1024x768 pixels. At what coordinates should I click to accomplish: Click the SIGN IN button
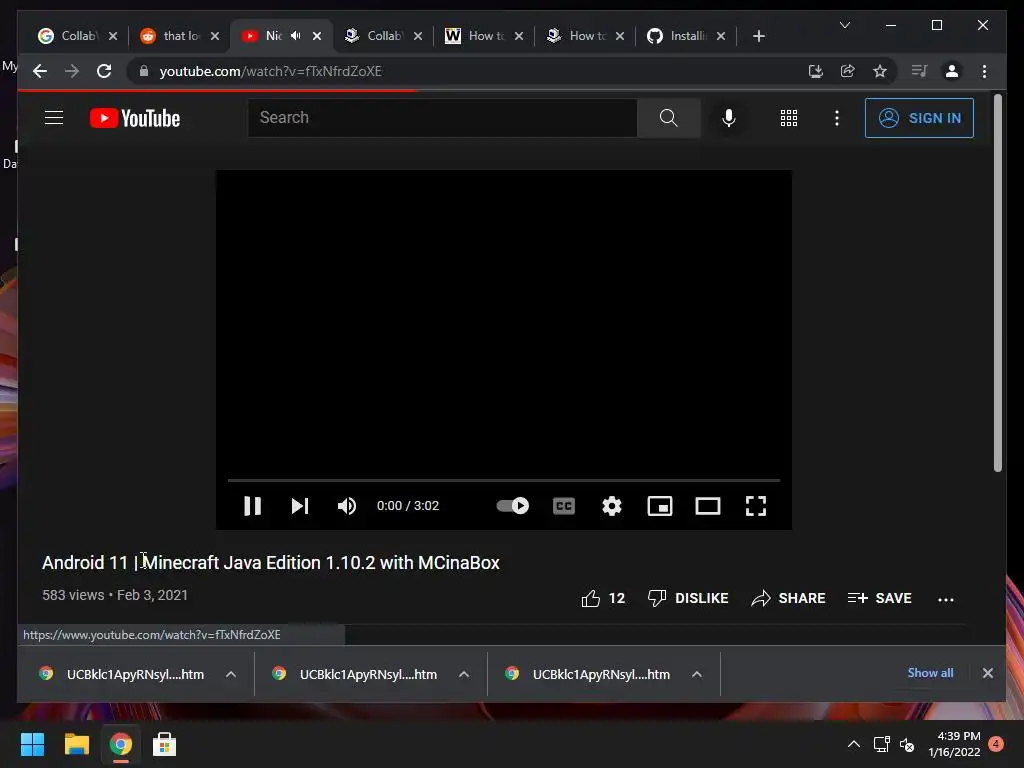click(919, 118)
